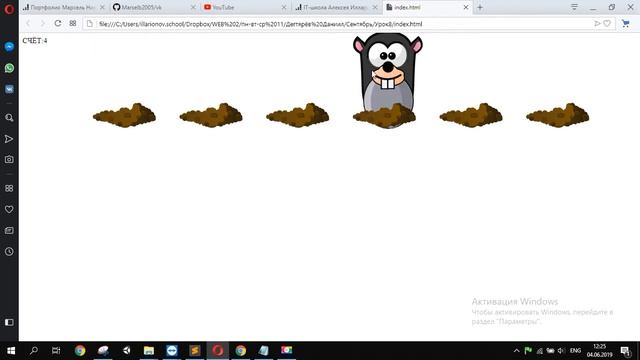Viewport: 640px width, 360px height.
Task: Open the Windows notification center
Action: (x=626, y=351)
